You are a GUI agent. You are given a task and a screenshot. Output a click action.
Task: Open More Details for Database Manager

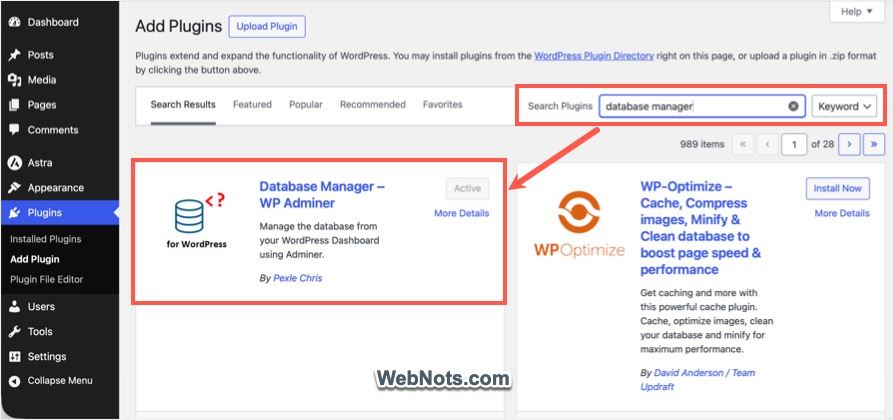(x=461, y=213)
